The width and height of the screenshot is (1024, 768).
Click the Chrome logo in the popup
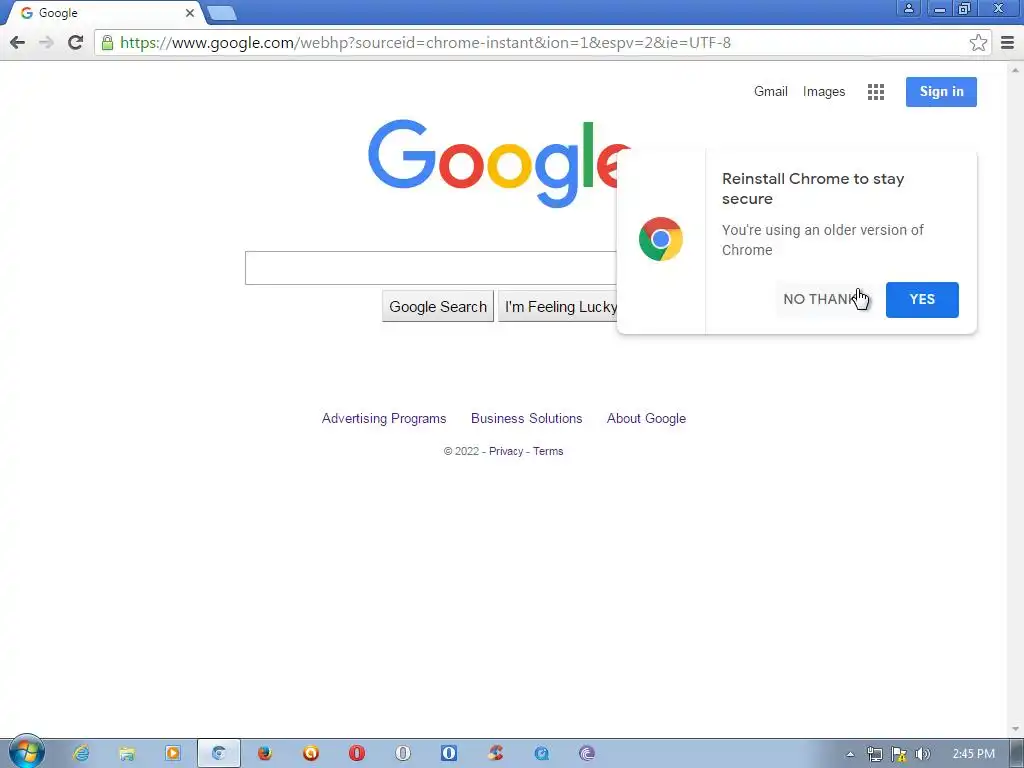click(x=661, y=239)
